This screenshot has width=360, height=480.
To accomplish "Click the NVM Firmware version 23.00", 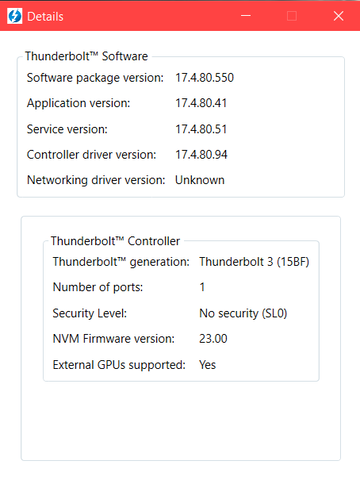I will coord(213,339).
